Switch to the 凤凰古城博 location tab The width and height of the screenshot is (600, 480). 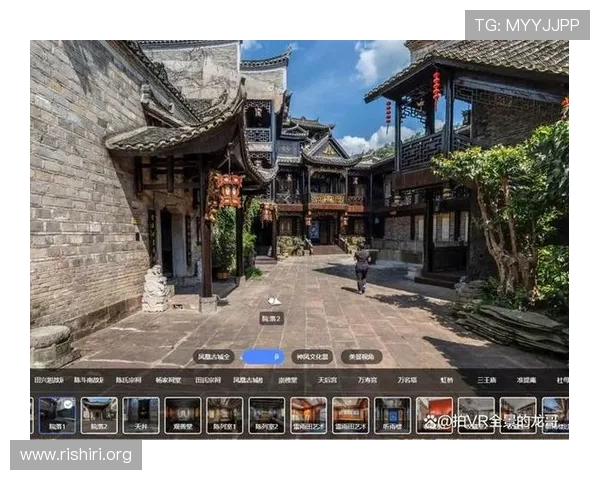[x=248, y=380]
